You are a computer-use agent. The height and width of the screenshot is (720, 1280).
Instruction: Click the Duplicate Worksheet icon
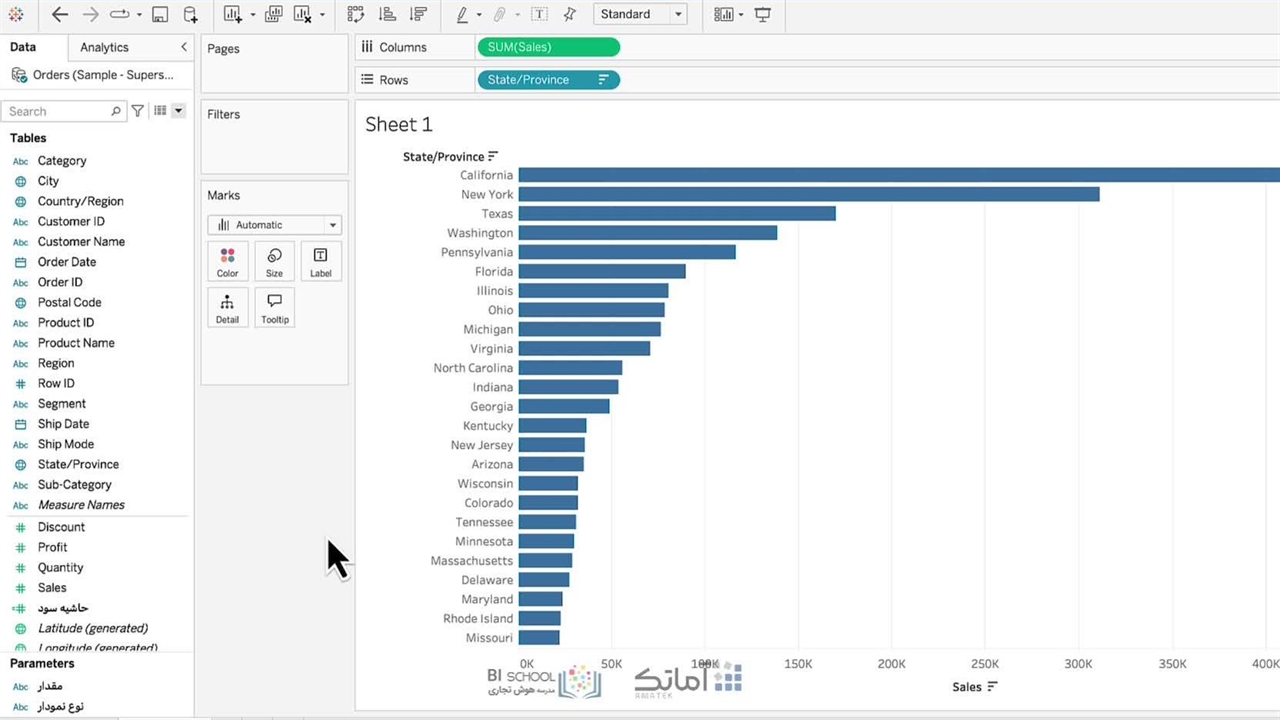[x=273, y=15]
